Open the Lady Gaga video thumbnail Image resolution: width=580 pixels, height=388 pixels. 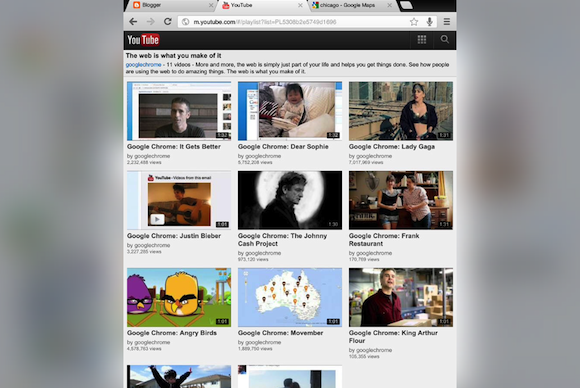(401, 111)
